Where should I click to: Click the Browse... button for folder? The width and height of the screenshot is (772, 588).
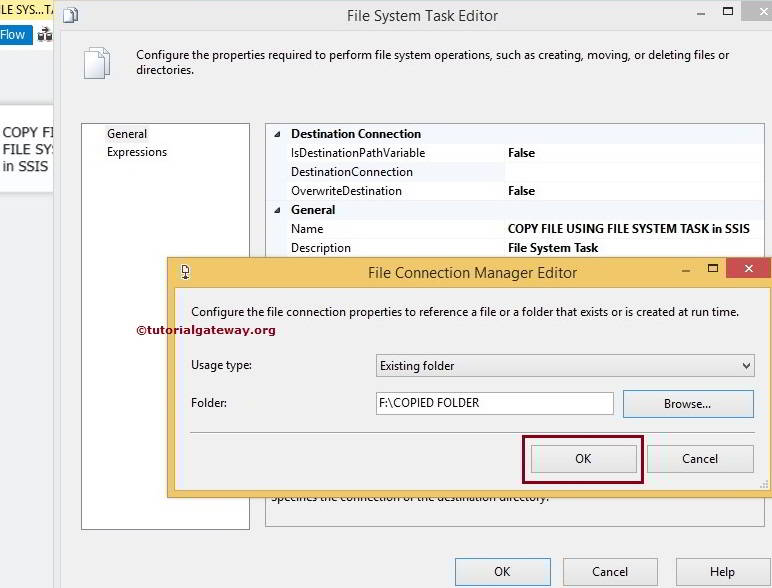[688, 404]
